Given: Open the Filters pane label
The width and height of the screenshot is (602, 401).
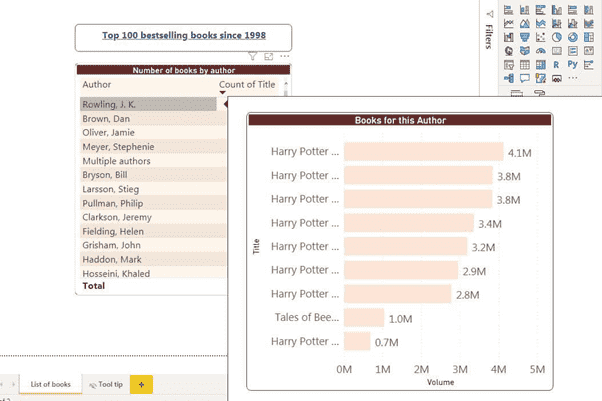Looking at the screenshot, I should (x=489, y=36).
